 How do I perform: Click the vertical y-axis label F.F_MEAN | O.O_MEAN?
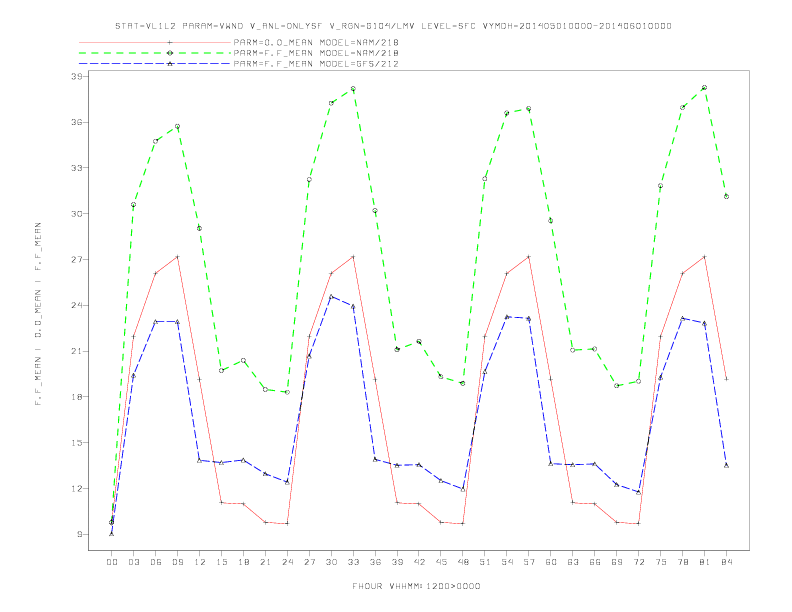[38, 314]
